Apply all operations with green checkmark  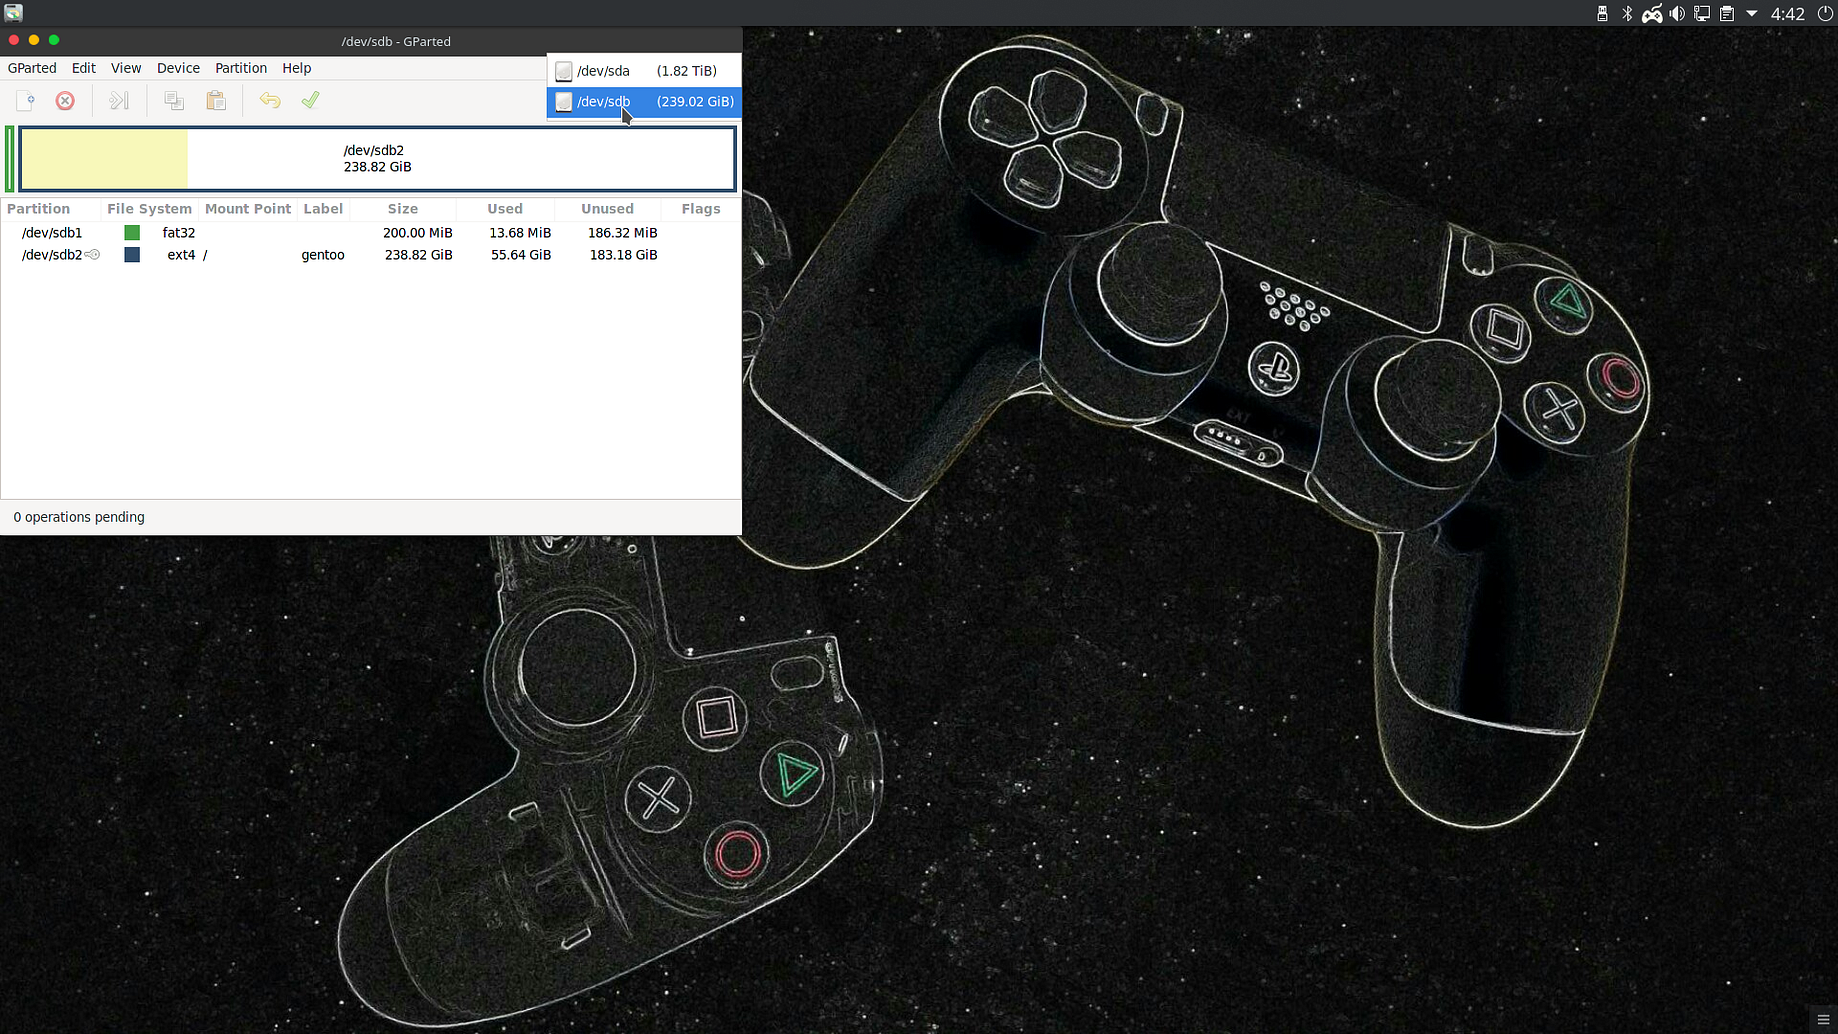point(311,100)
